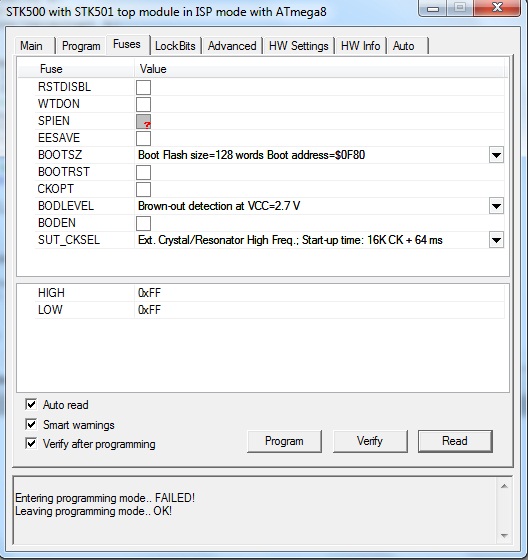Open the LockBits tab

pyautogui.click(x=175, y=46)
